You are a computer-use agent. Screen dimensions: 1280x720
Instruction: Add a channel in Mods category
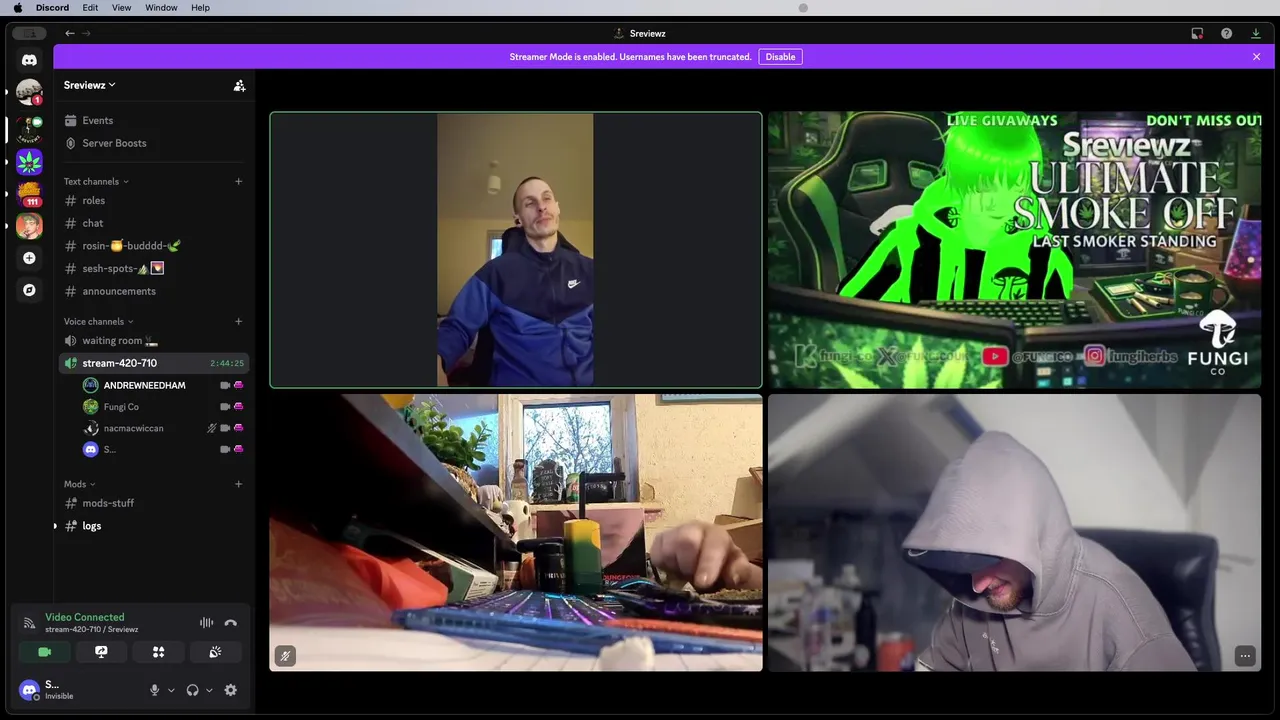pyautogui.click(x=238, y=484)
